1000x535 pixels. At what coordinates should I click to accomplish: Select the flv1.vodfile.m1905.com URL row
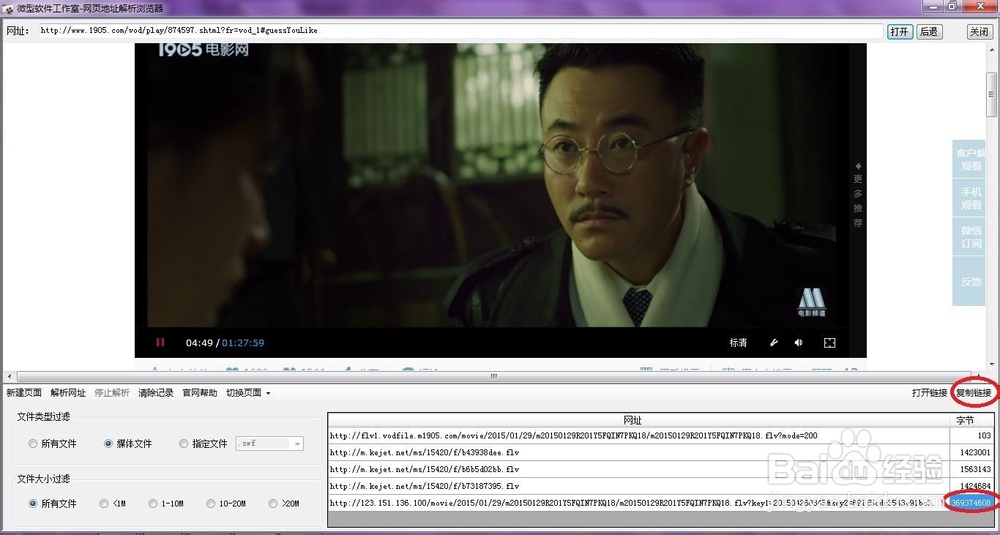pyautogui.click(x=638, y=436)
